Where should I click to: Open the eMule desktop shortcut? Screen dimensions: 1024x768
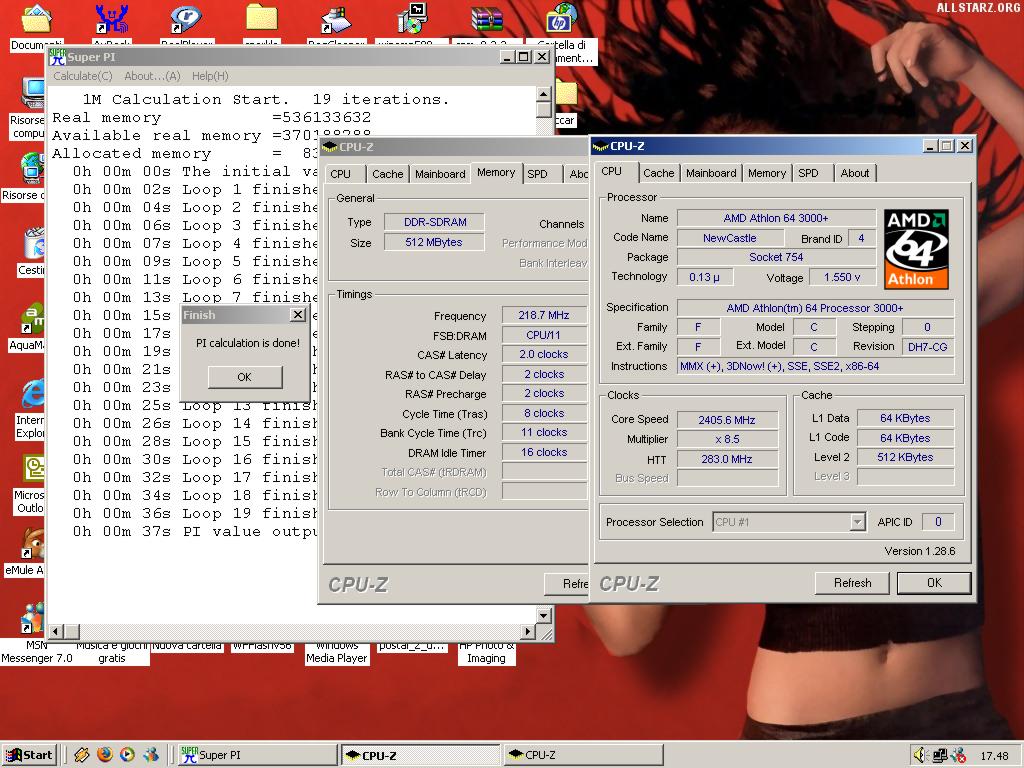[x=31, y=544]
